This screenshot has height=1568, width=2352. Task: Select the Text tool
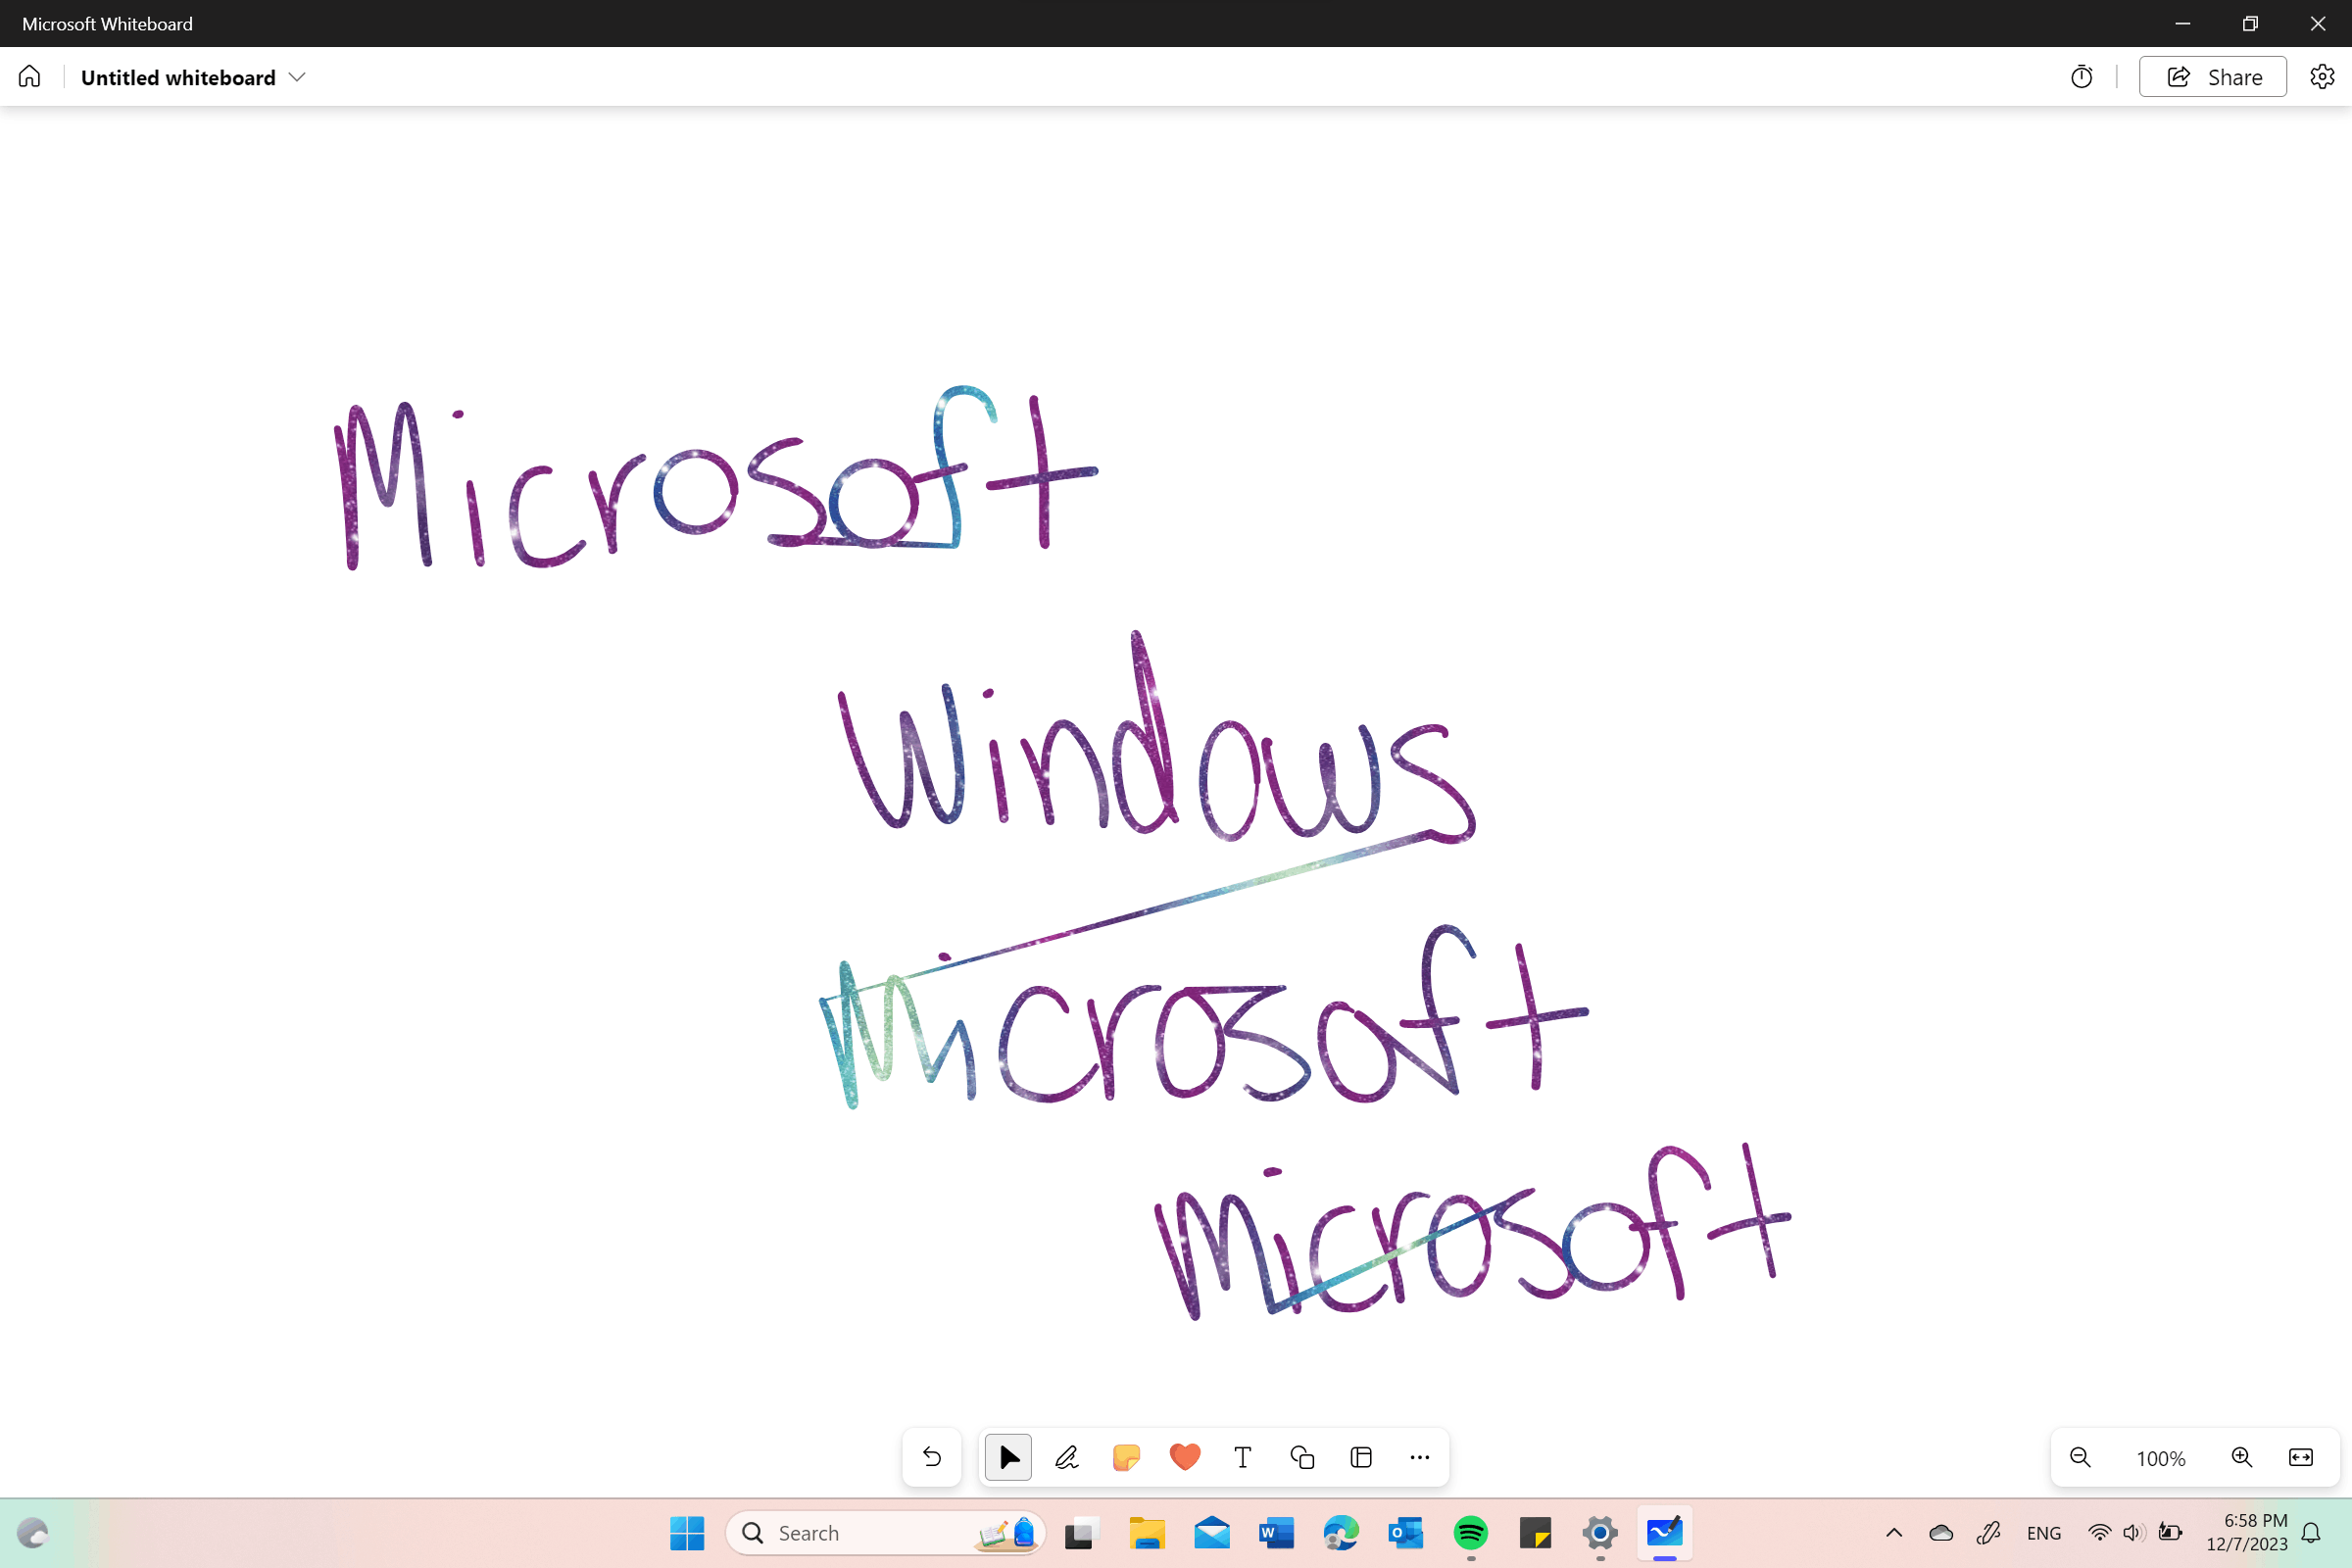[1243, 1457]
